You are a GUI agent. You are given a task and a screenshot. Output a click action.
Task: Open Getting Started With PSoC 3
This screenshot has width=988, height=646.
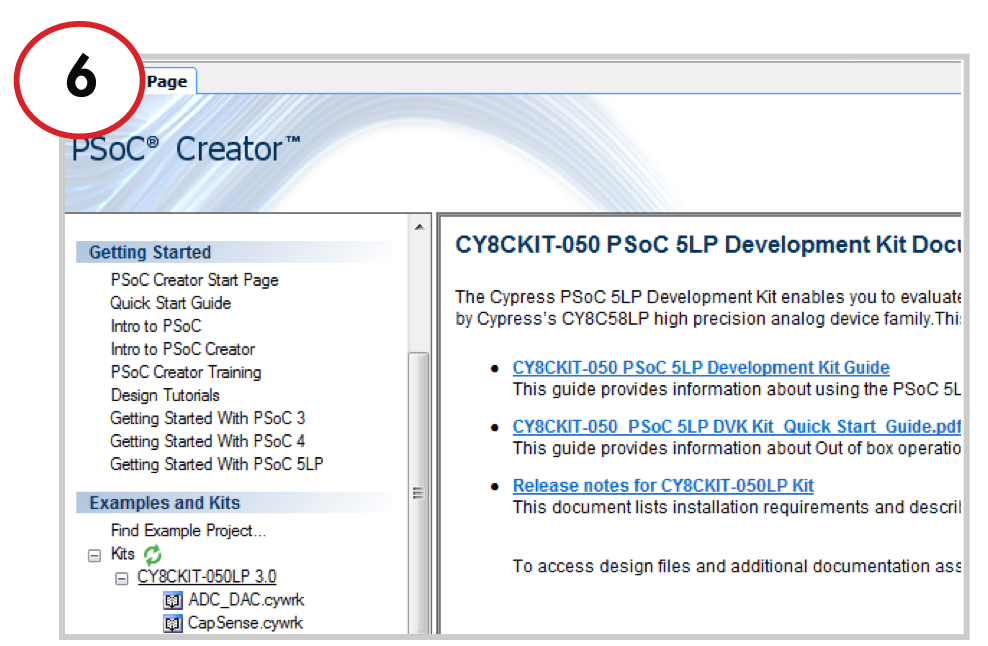[207, 418]
